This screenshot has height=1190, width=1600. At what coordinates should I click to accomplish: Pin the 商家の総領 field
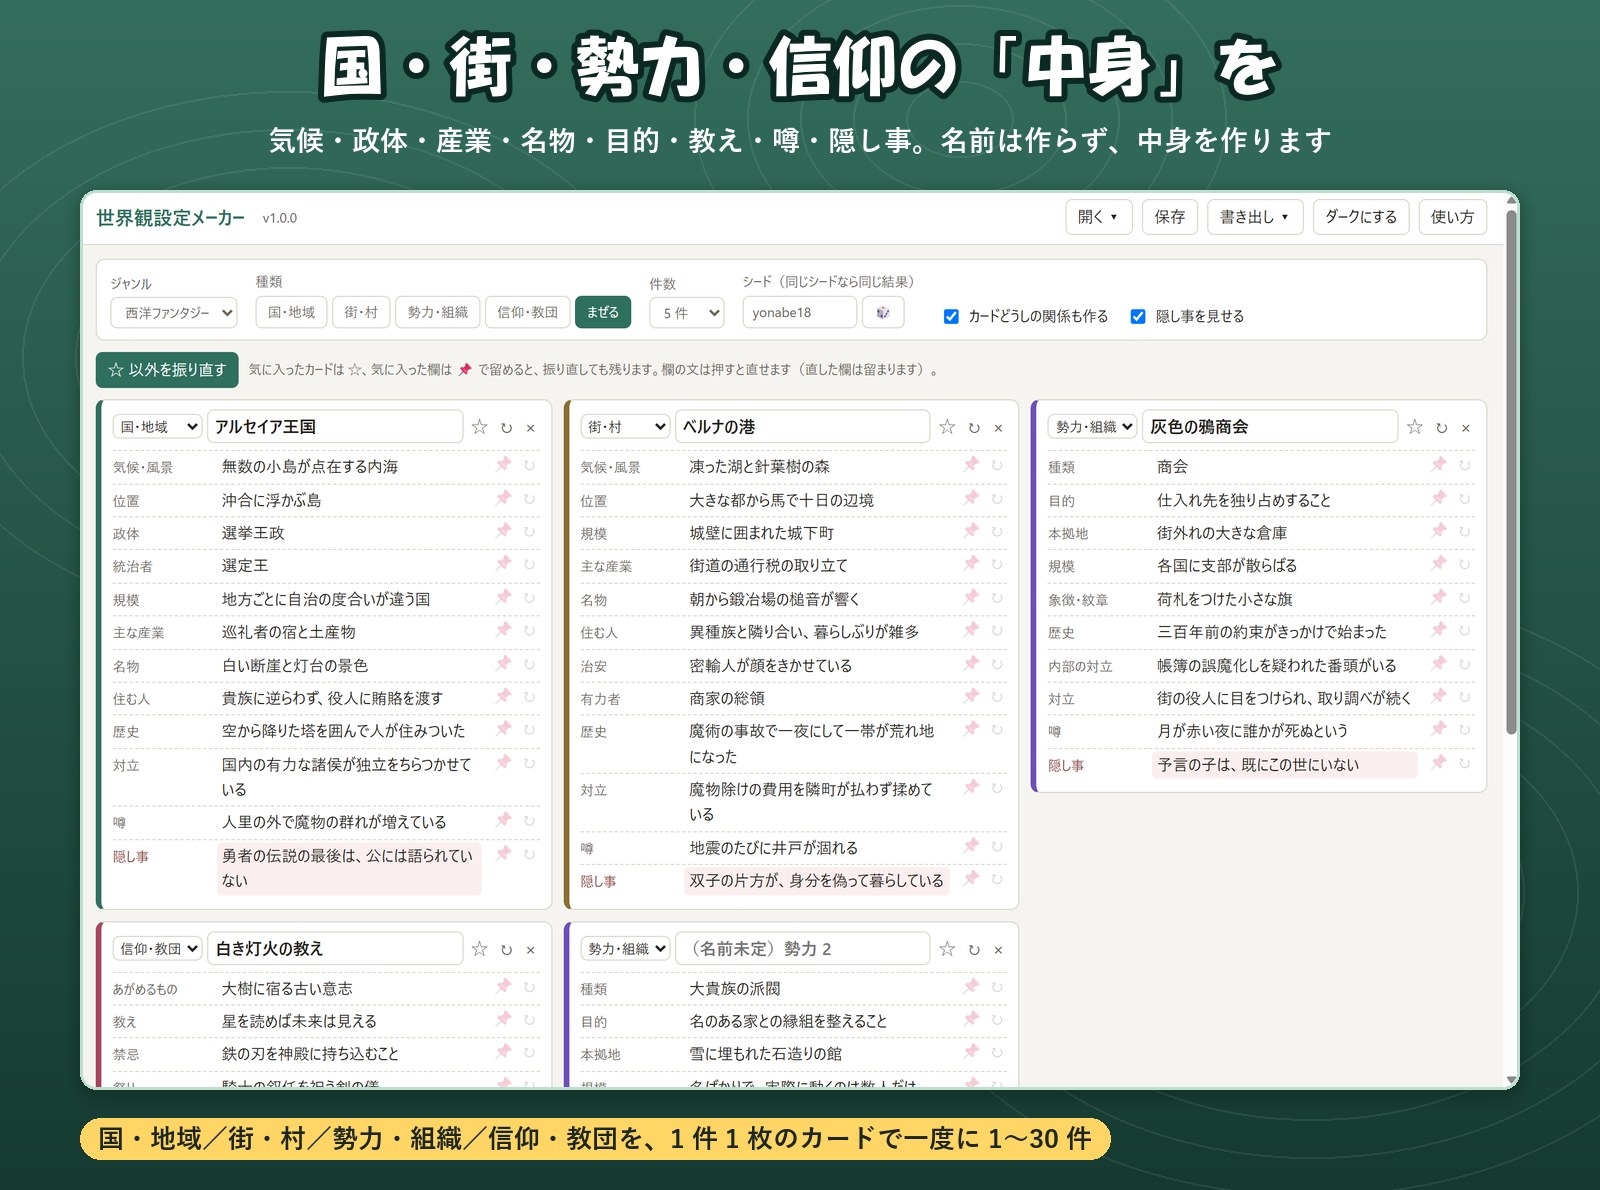971,697
